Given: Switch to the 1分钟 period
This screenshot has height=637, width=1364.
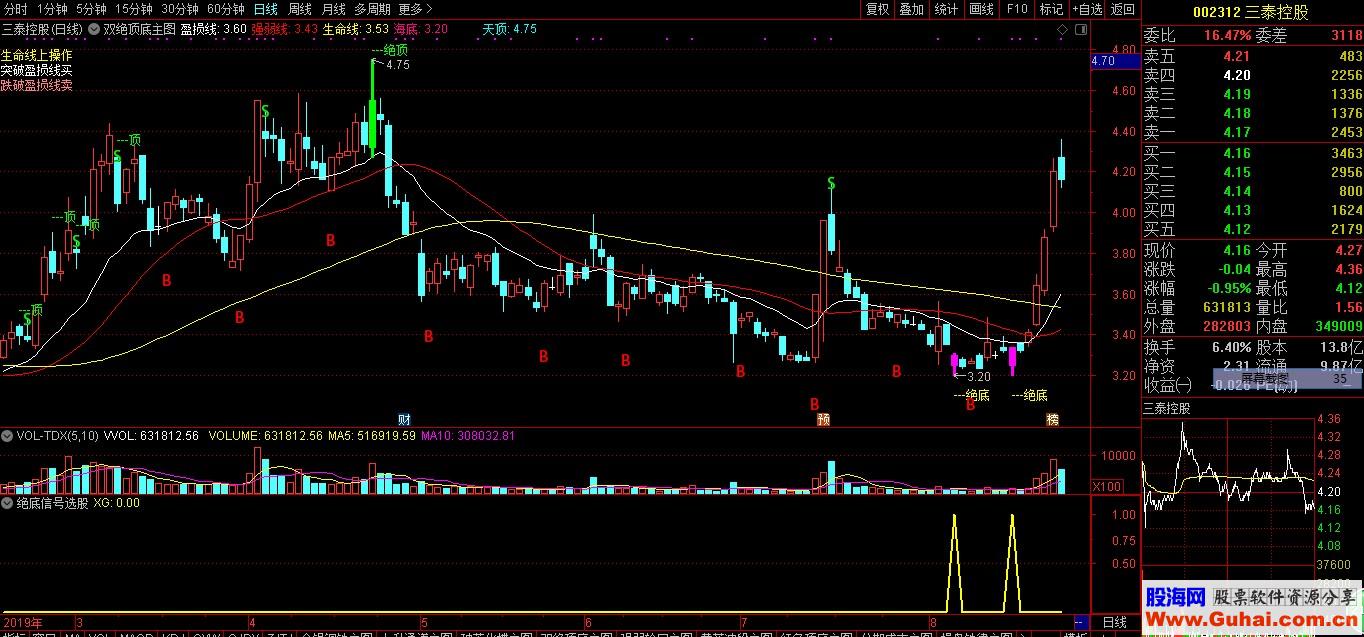Looking at the screenshot, I should point(52,9).
